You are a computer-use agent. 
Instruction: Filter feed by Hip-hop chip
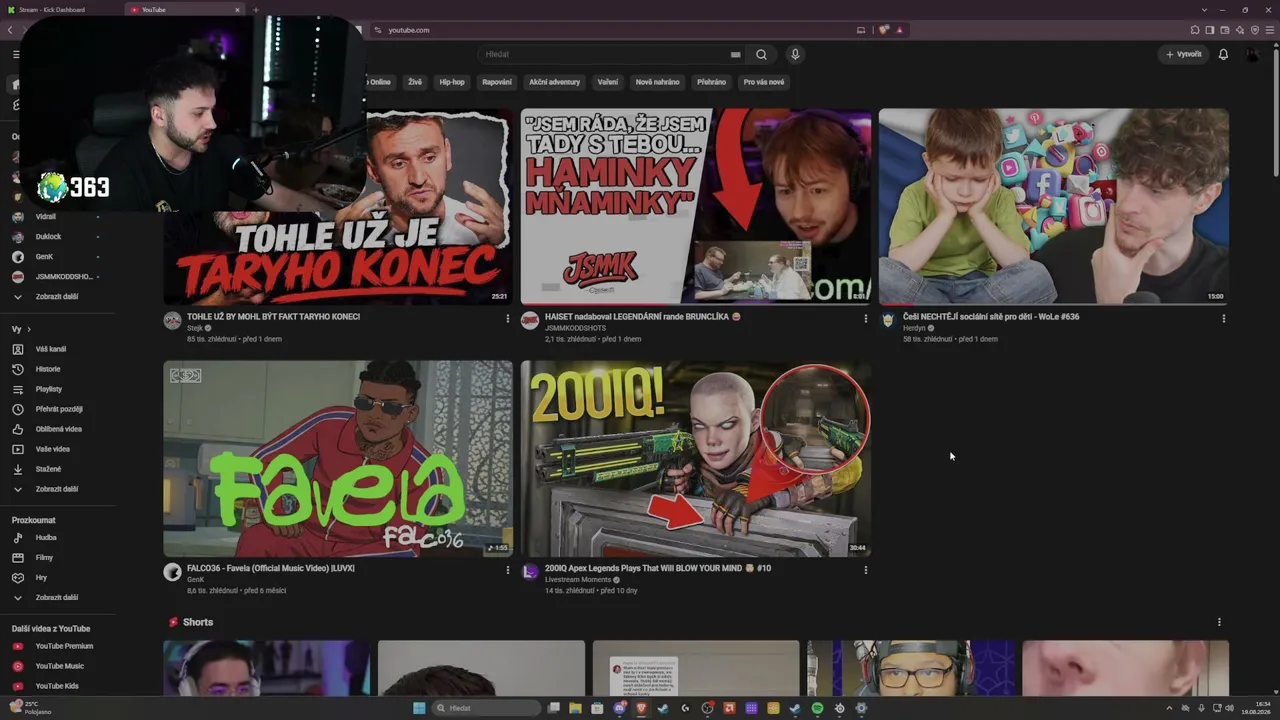[452, 82]
